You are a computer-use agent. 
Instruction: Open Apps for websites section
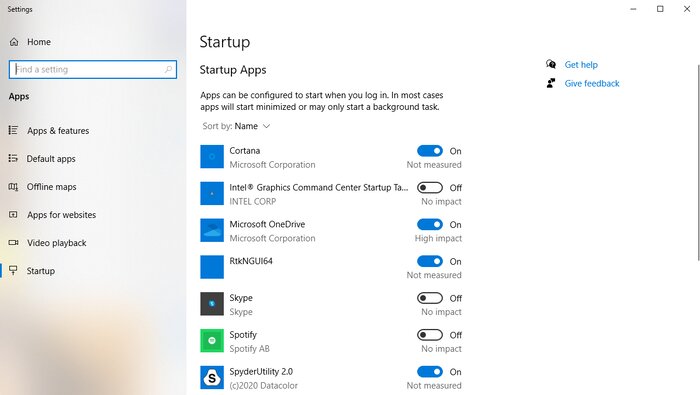point(62,215)
